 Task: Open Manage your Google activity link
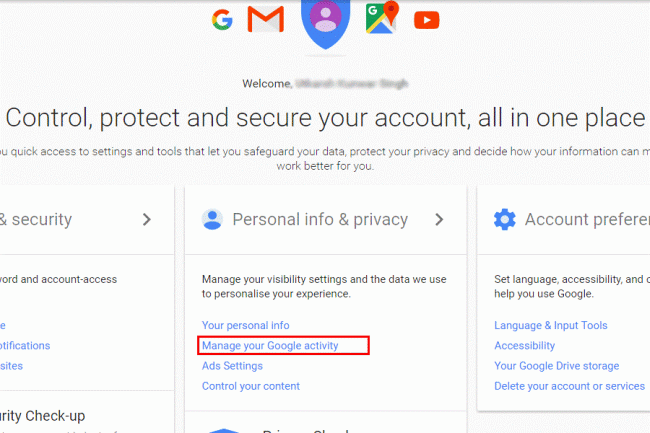(270, 346)
